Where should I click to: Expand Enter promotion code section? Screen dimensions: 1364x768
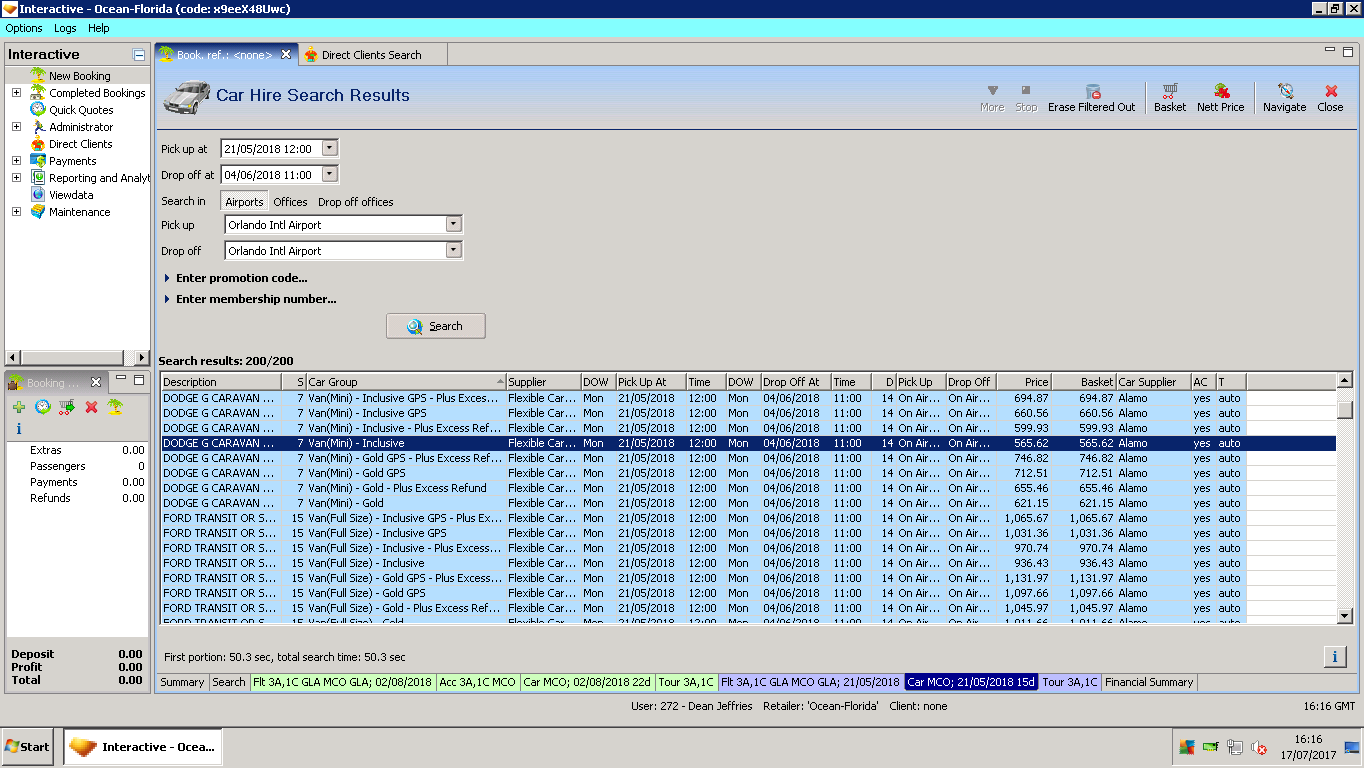tap(241, 278)
